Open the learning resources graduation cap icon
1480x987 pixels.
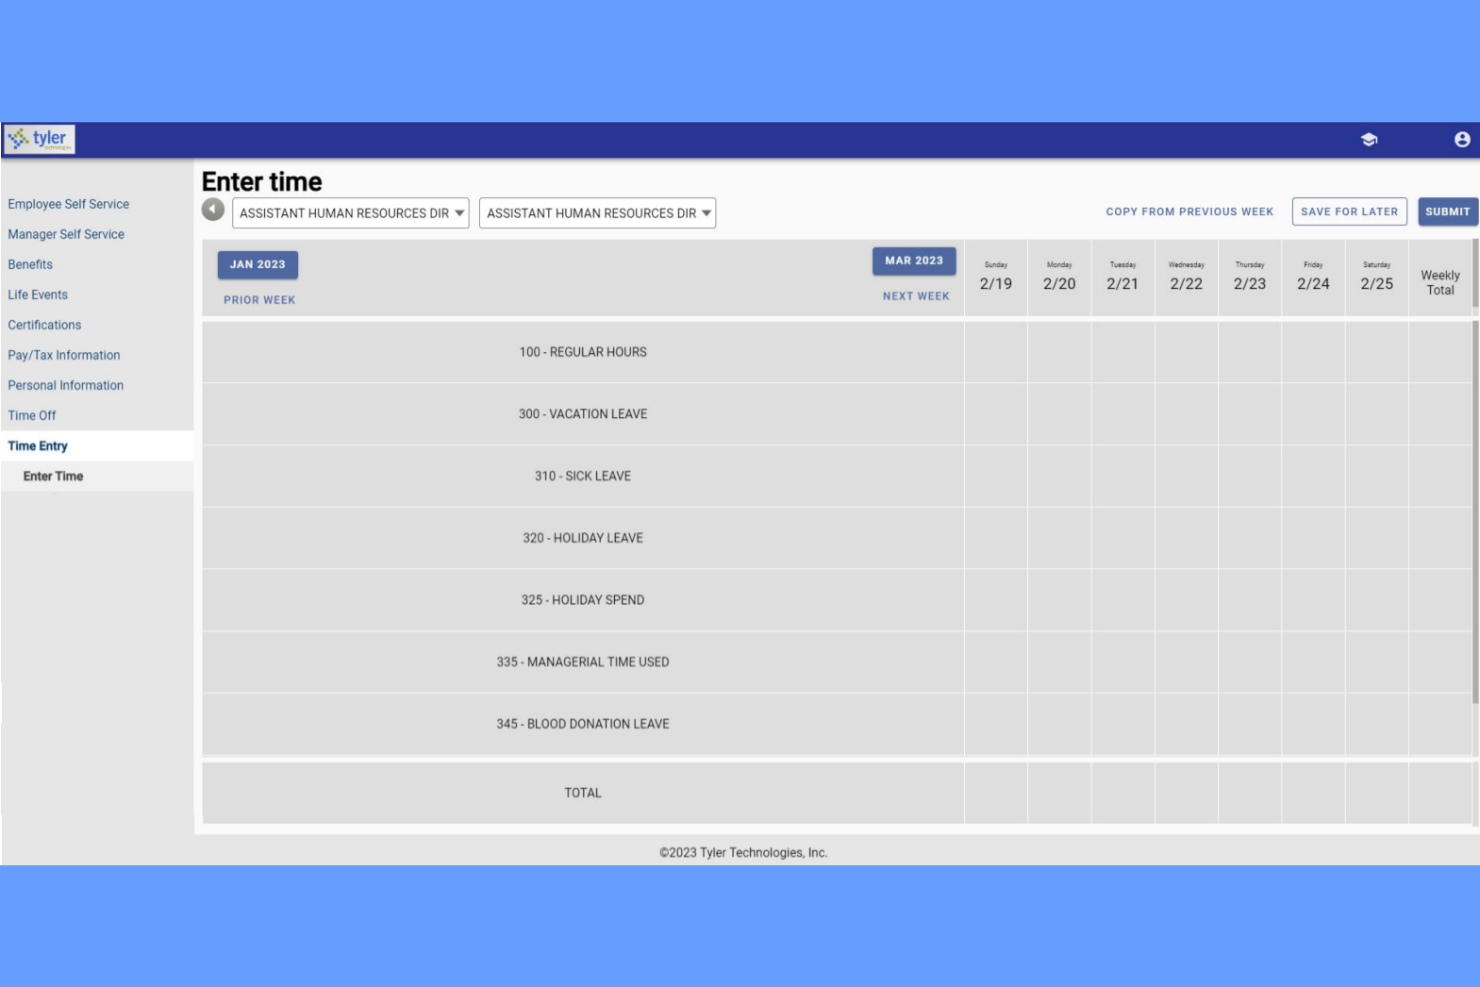coord(1370,139)
